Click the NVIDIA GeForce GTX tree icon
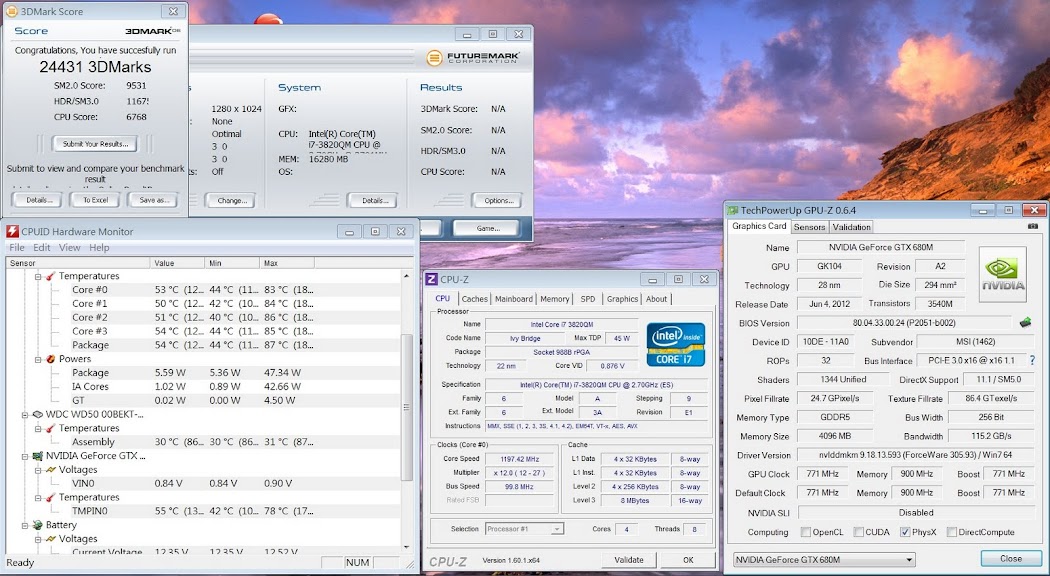This screenshot has height=576, width=1050. [38, 456]
